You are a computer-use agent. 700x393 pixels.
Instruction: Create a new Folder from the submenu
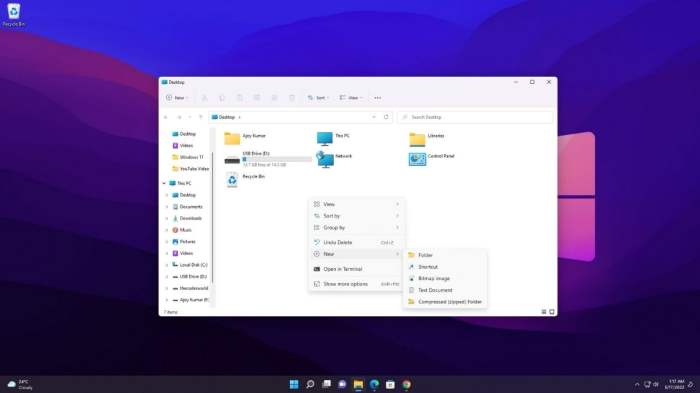point(445,255)
